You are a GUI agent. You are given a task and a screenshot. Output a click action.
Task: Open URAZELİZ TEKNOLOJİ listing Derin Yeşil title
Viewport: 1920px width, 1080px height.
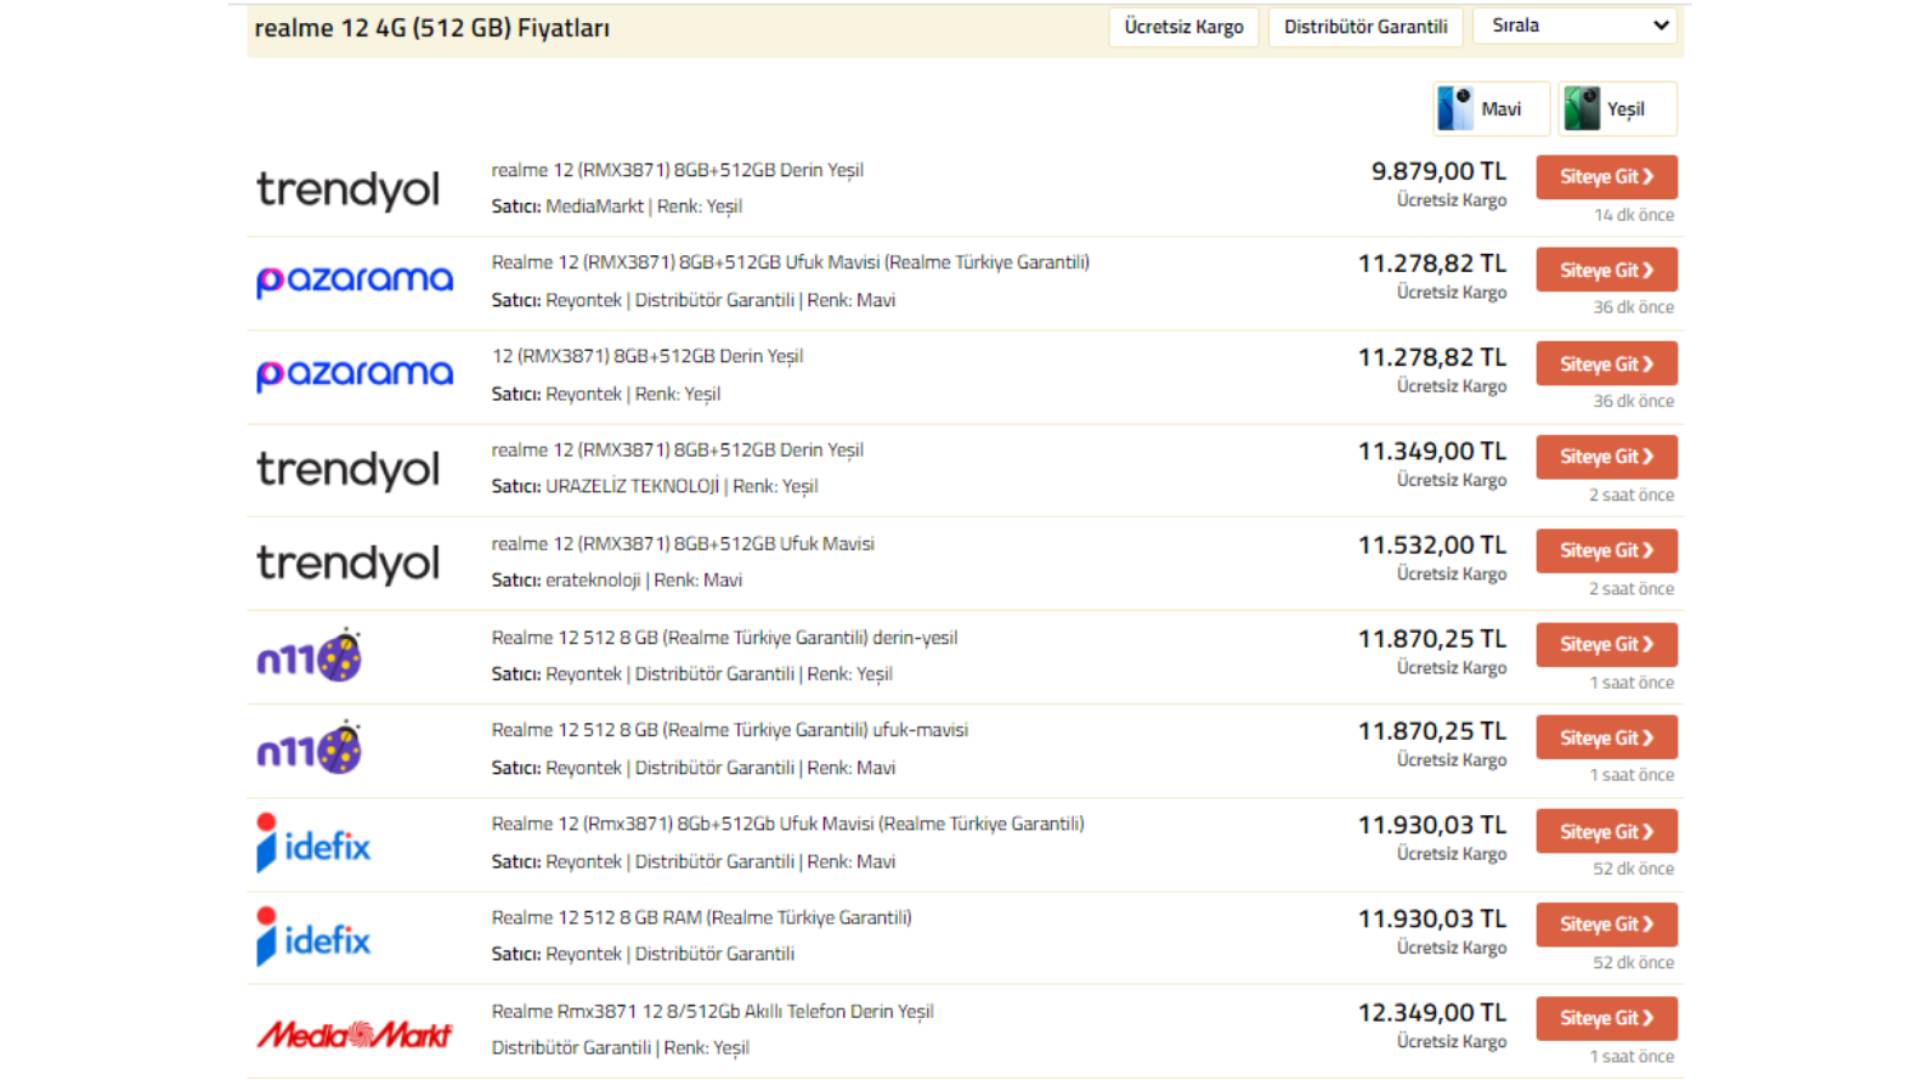tap(677, 450)
